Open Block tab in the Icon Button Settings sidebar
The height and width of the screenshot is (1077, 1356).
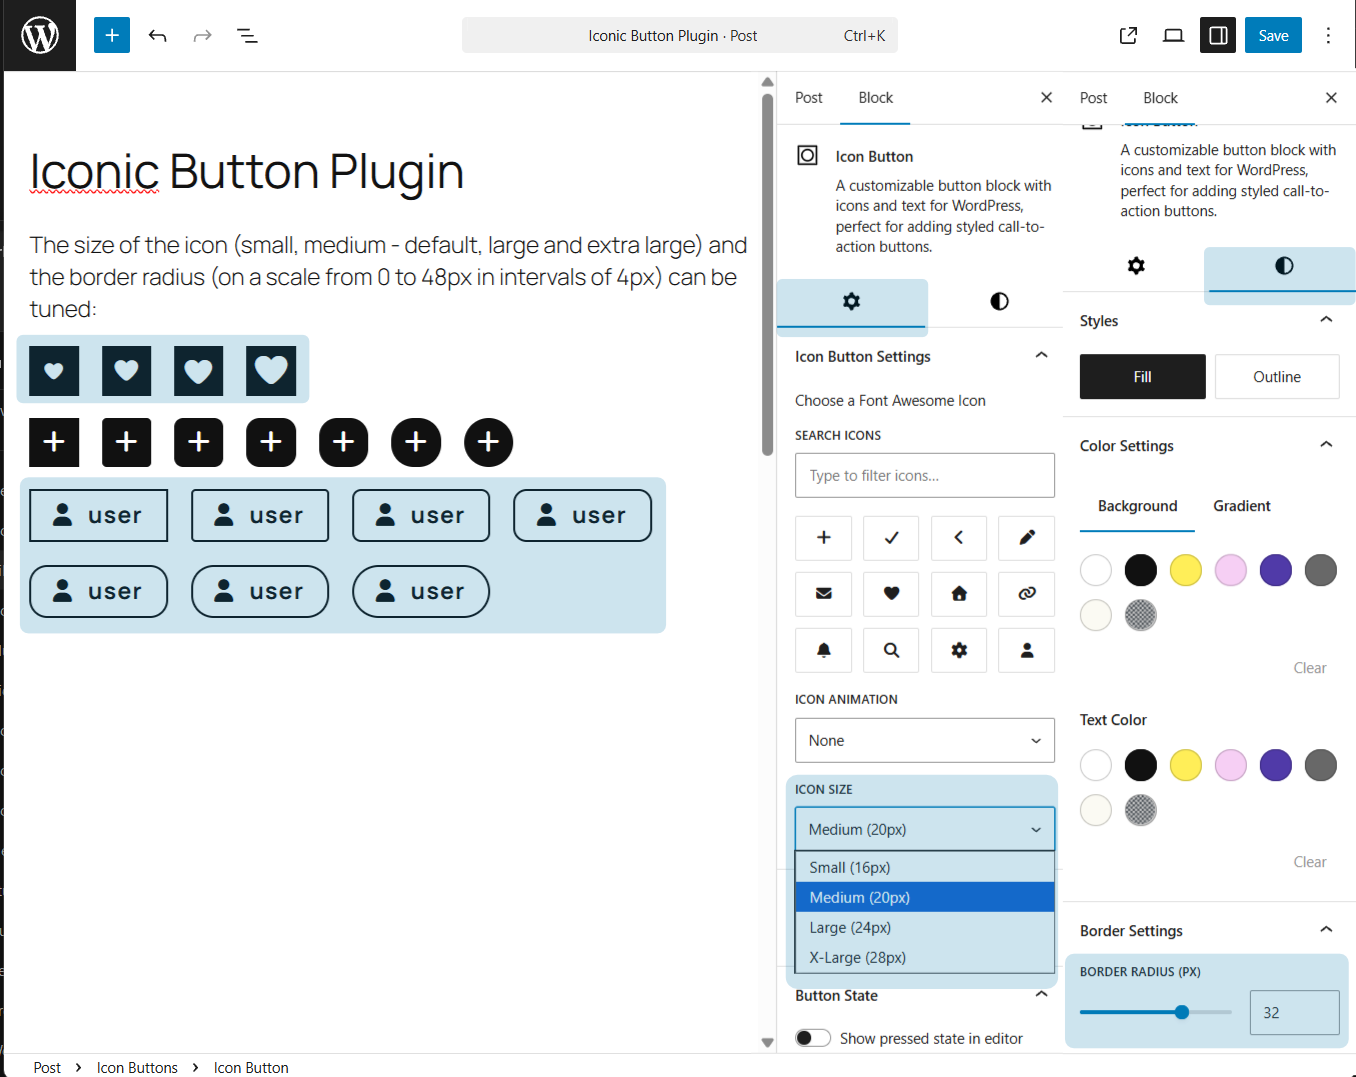[875, 98]
